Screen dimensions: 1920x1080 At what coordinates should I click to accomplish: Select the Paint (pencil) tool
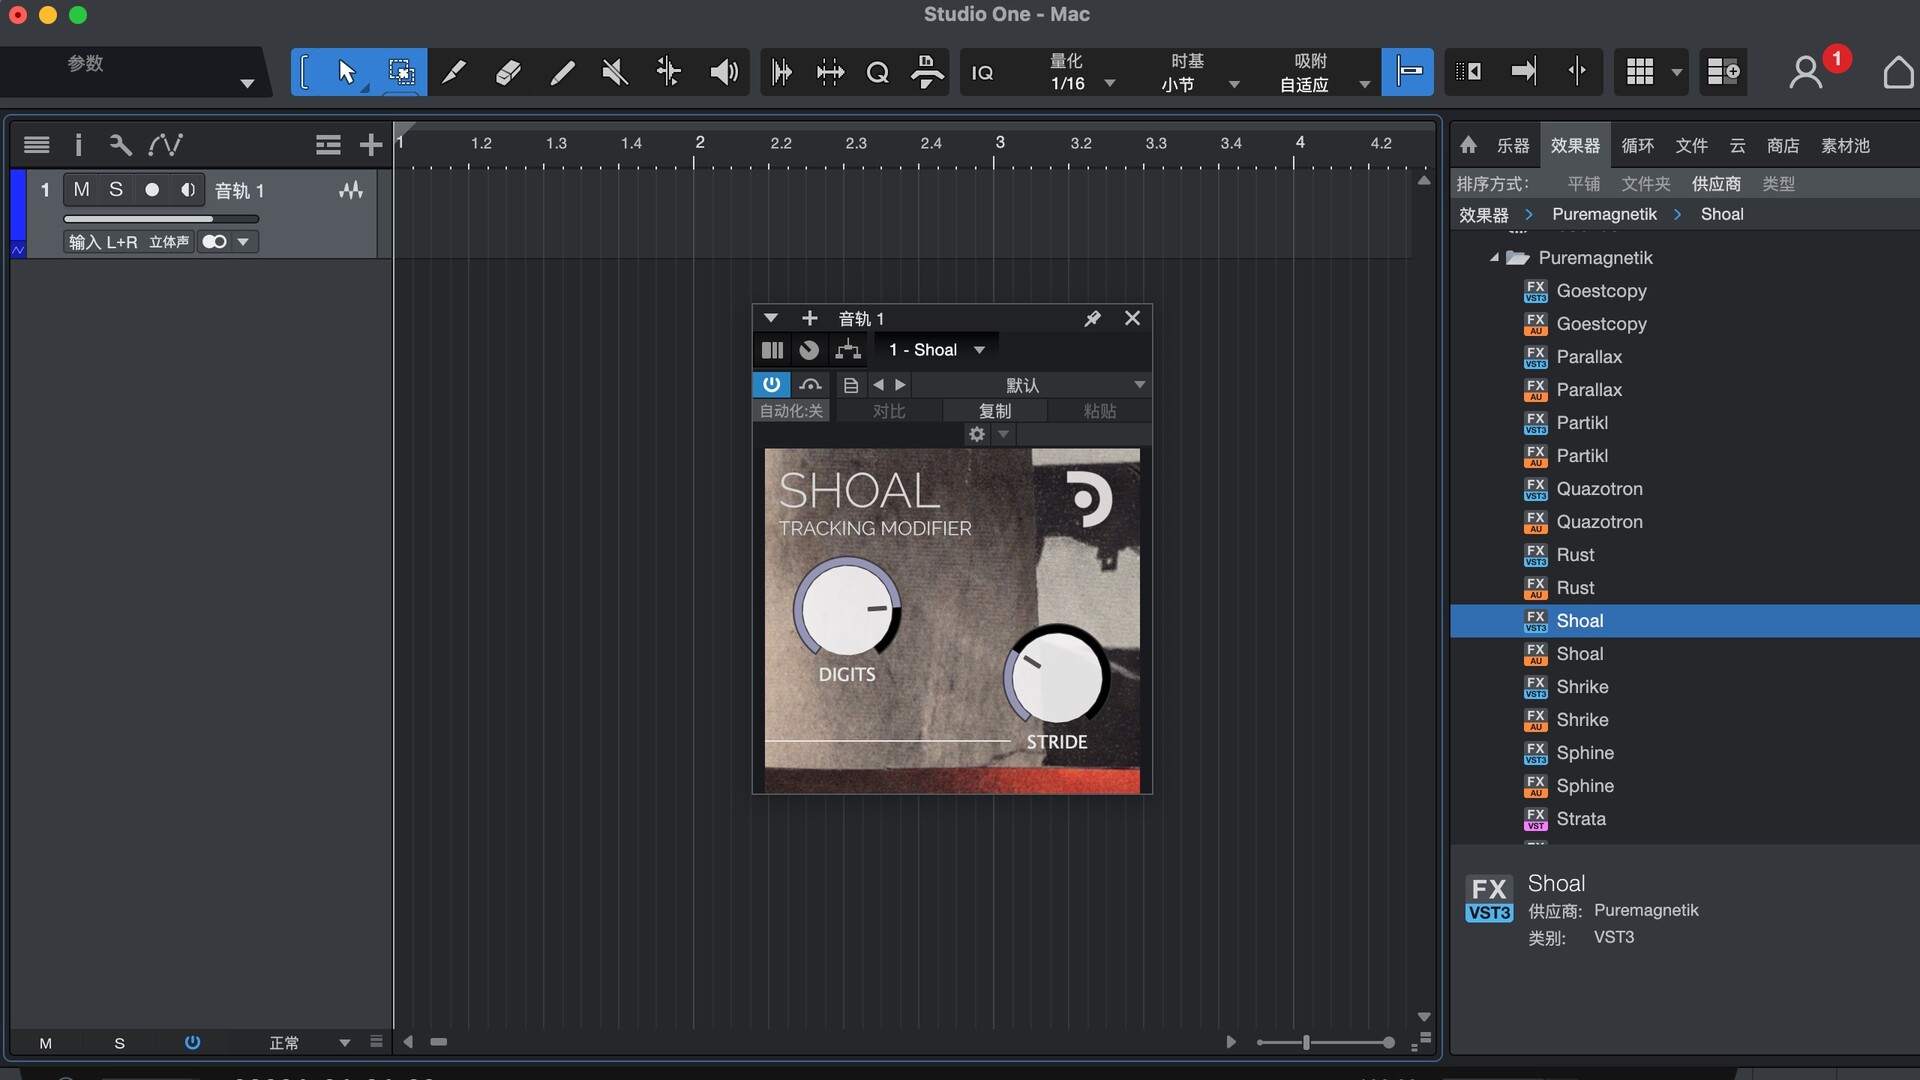pyautogui.click(x=562, y=72)
